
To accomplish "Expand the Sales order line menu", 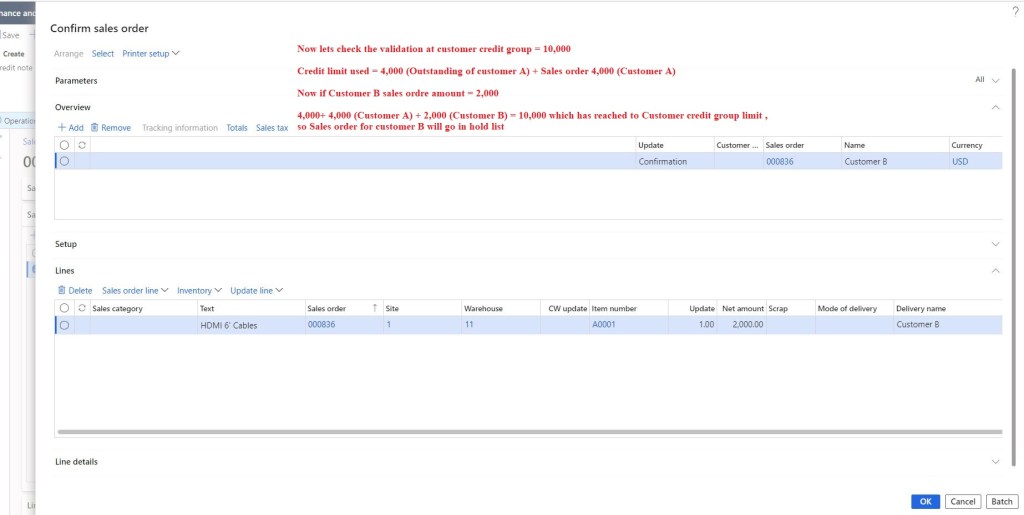I will (135, 290).
